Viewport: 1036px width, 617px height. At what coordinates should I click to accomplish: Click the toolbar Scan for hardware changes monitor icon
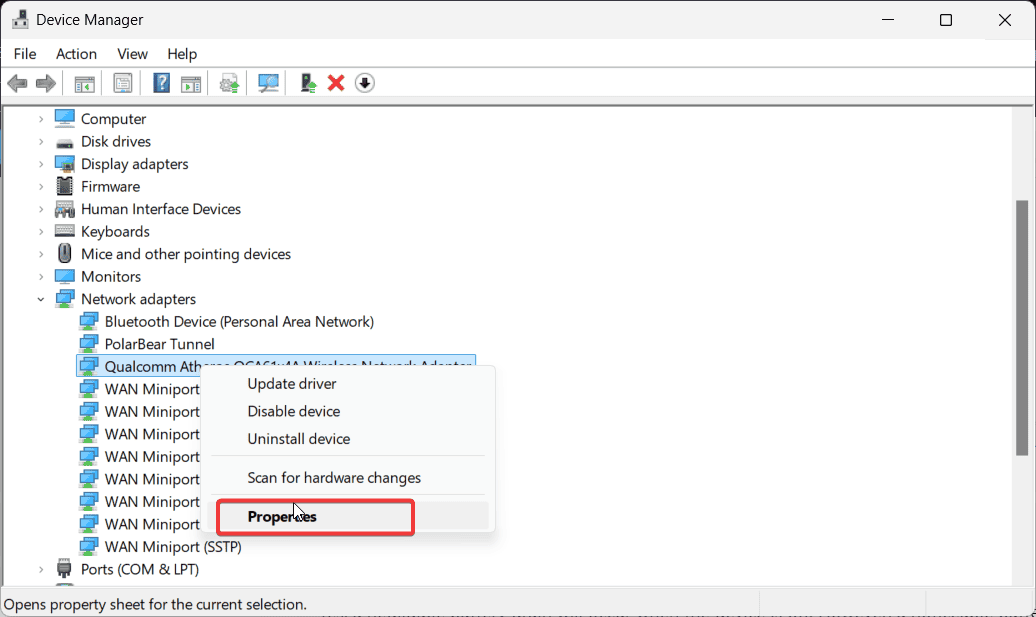click(268, 83)
